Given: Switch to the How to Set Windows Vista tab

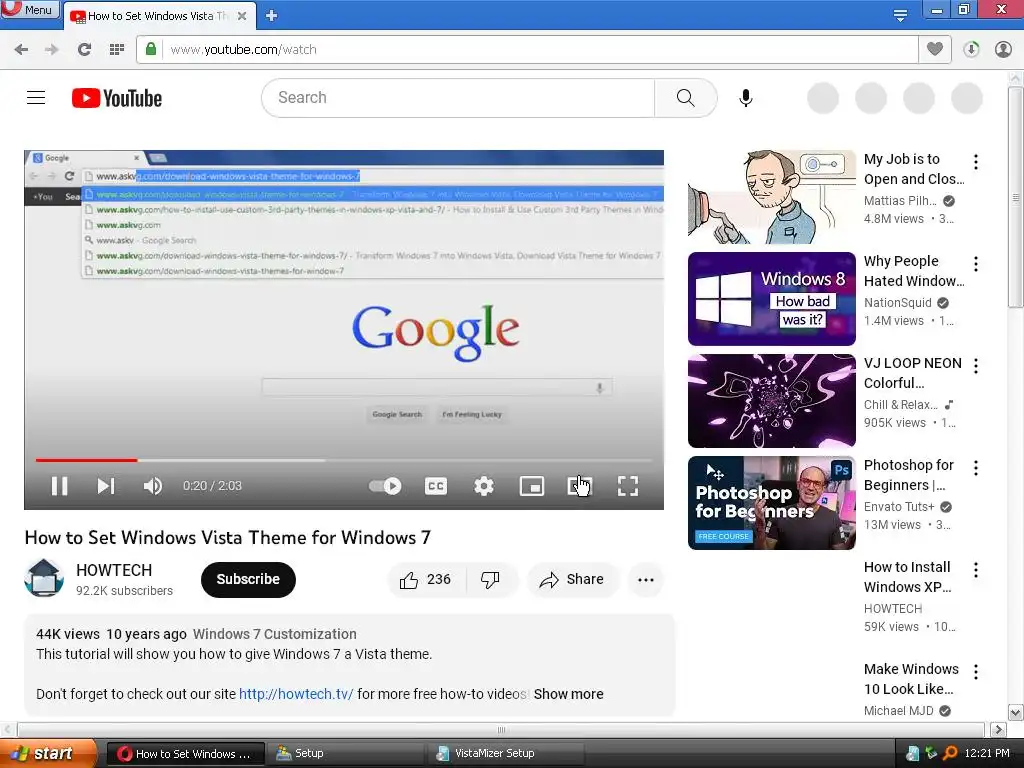Looking at the screenshot, I should pos(157,16).
